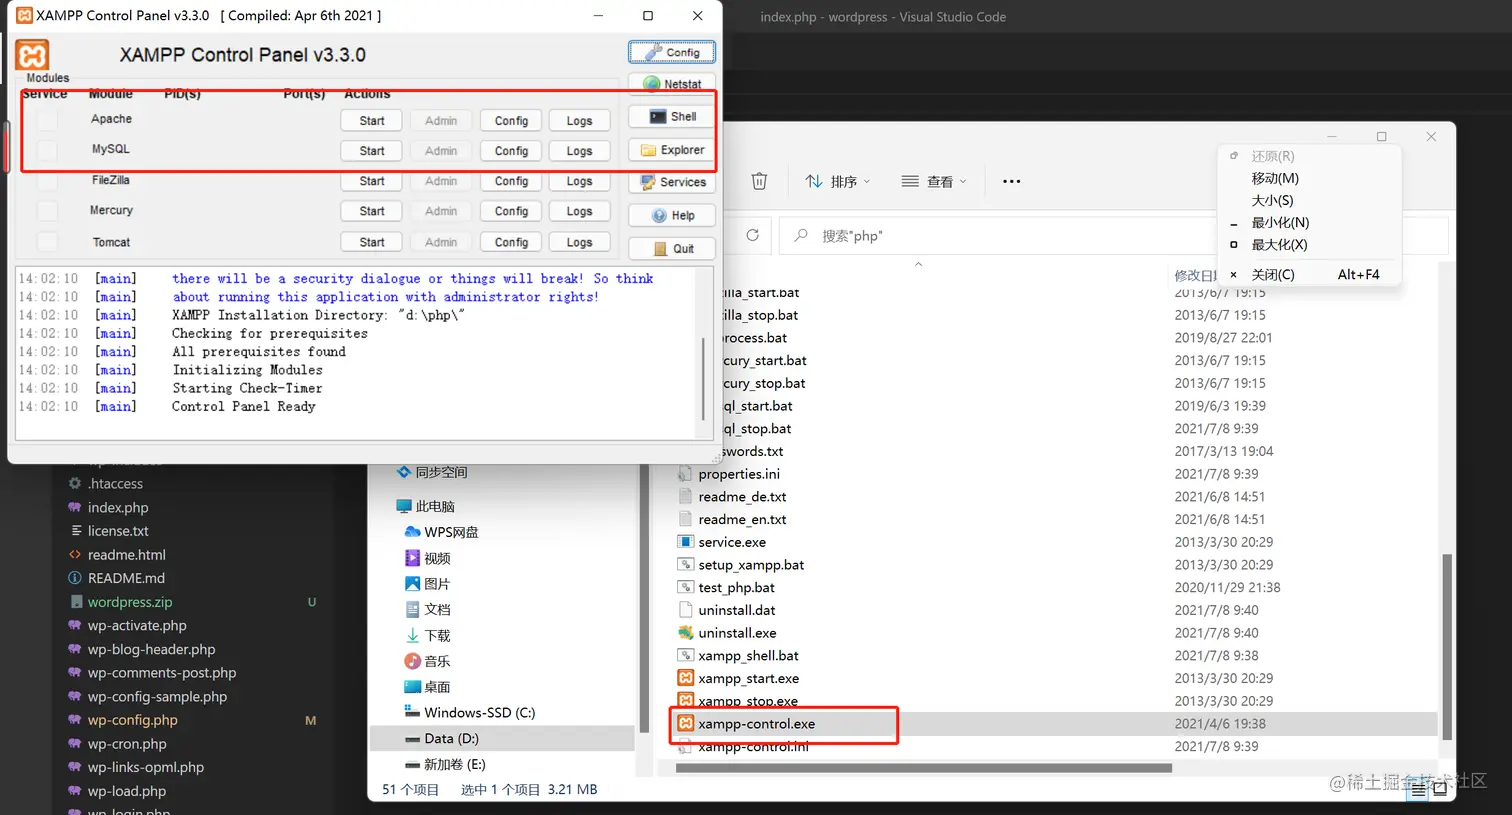The height and width of the screenshot is (815, 1512).
Task: Select xampp_start.exe in the file list
Action: 748,678
